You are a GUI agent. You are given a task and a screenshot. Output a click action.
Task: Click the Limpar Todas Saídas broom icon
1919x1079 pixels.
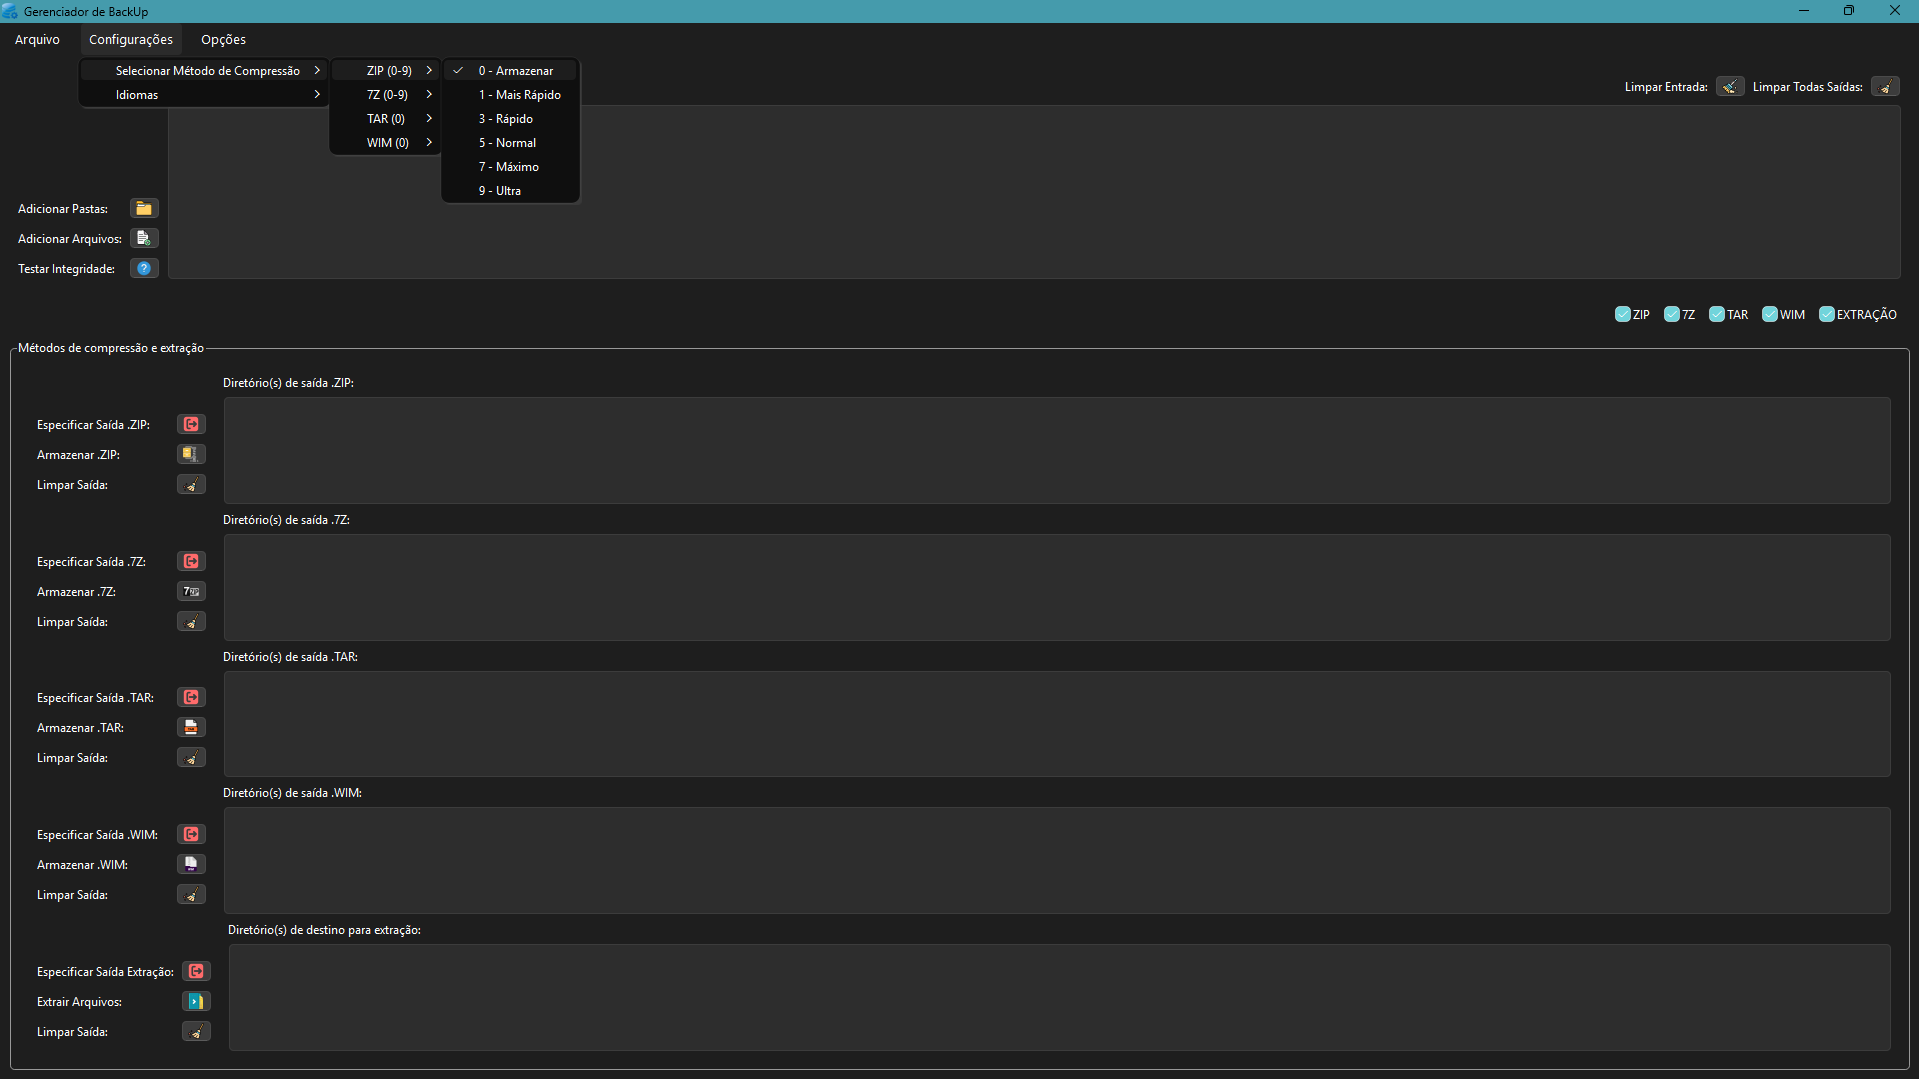pyautogui.click(x=1885, y=87)
